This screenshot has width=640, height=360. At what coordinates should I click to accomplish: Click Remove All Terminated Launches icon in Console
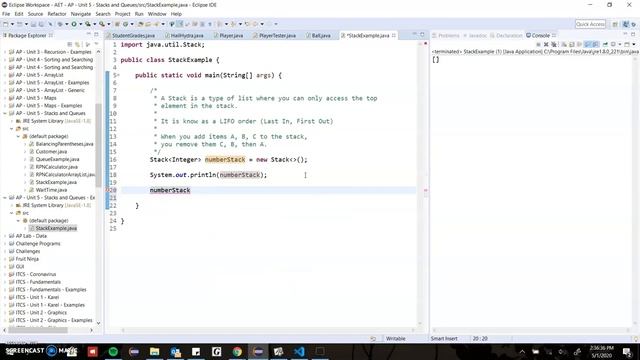pos(553,44)
